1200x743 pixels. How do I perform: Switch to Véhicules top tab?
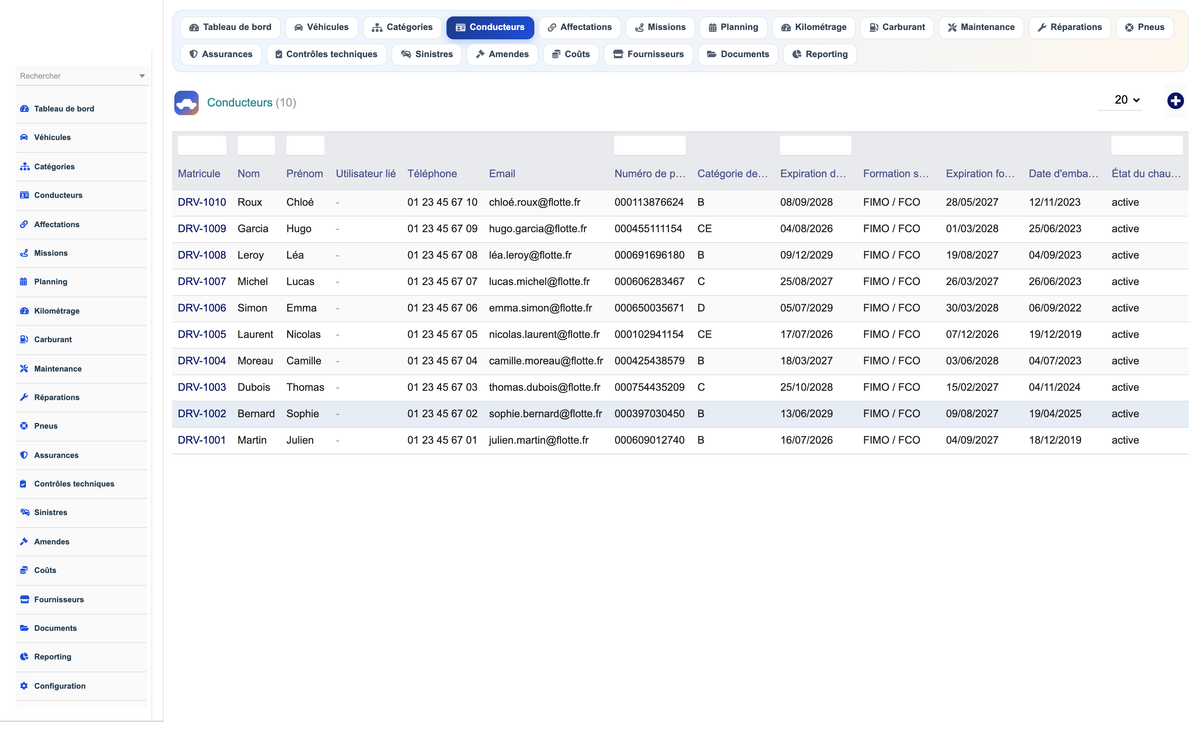point(321,27)
